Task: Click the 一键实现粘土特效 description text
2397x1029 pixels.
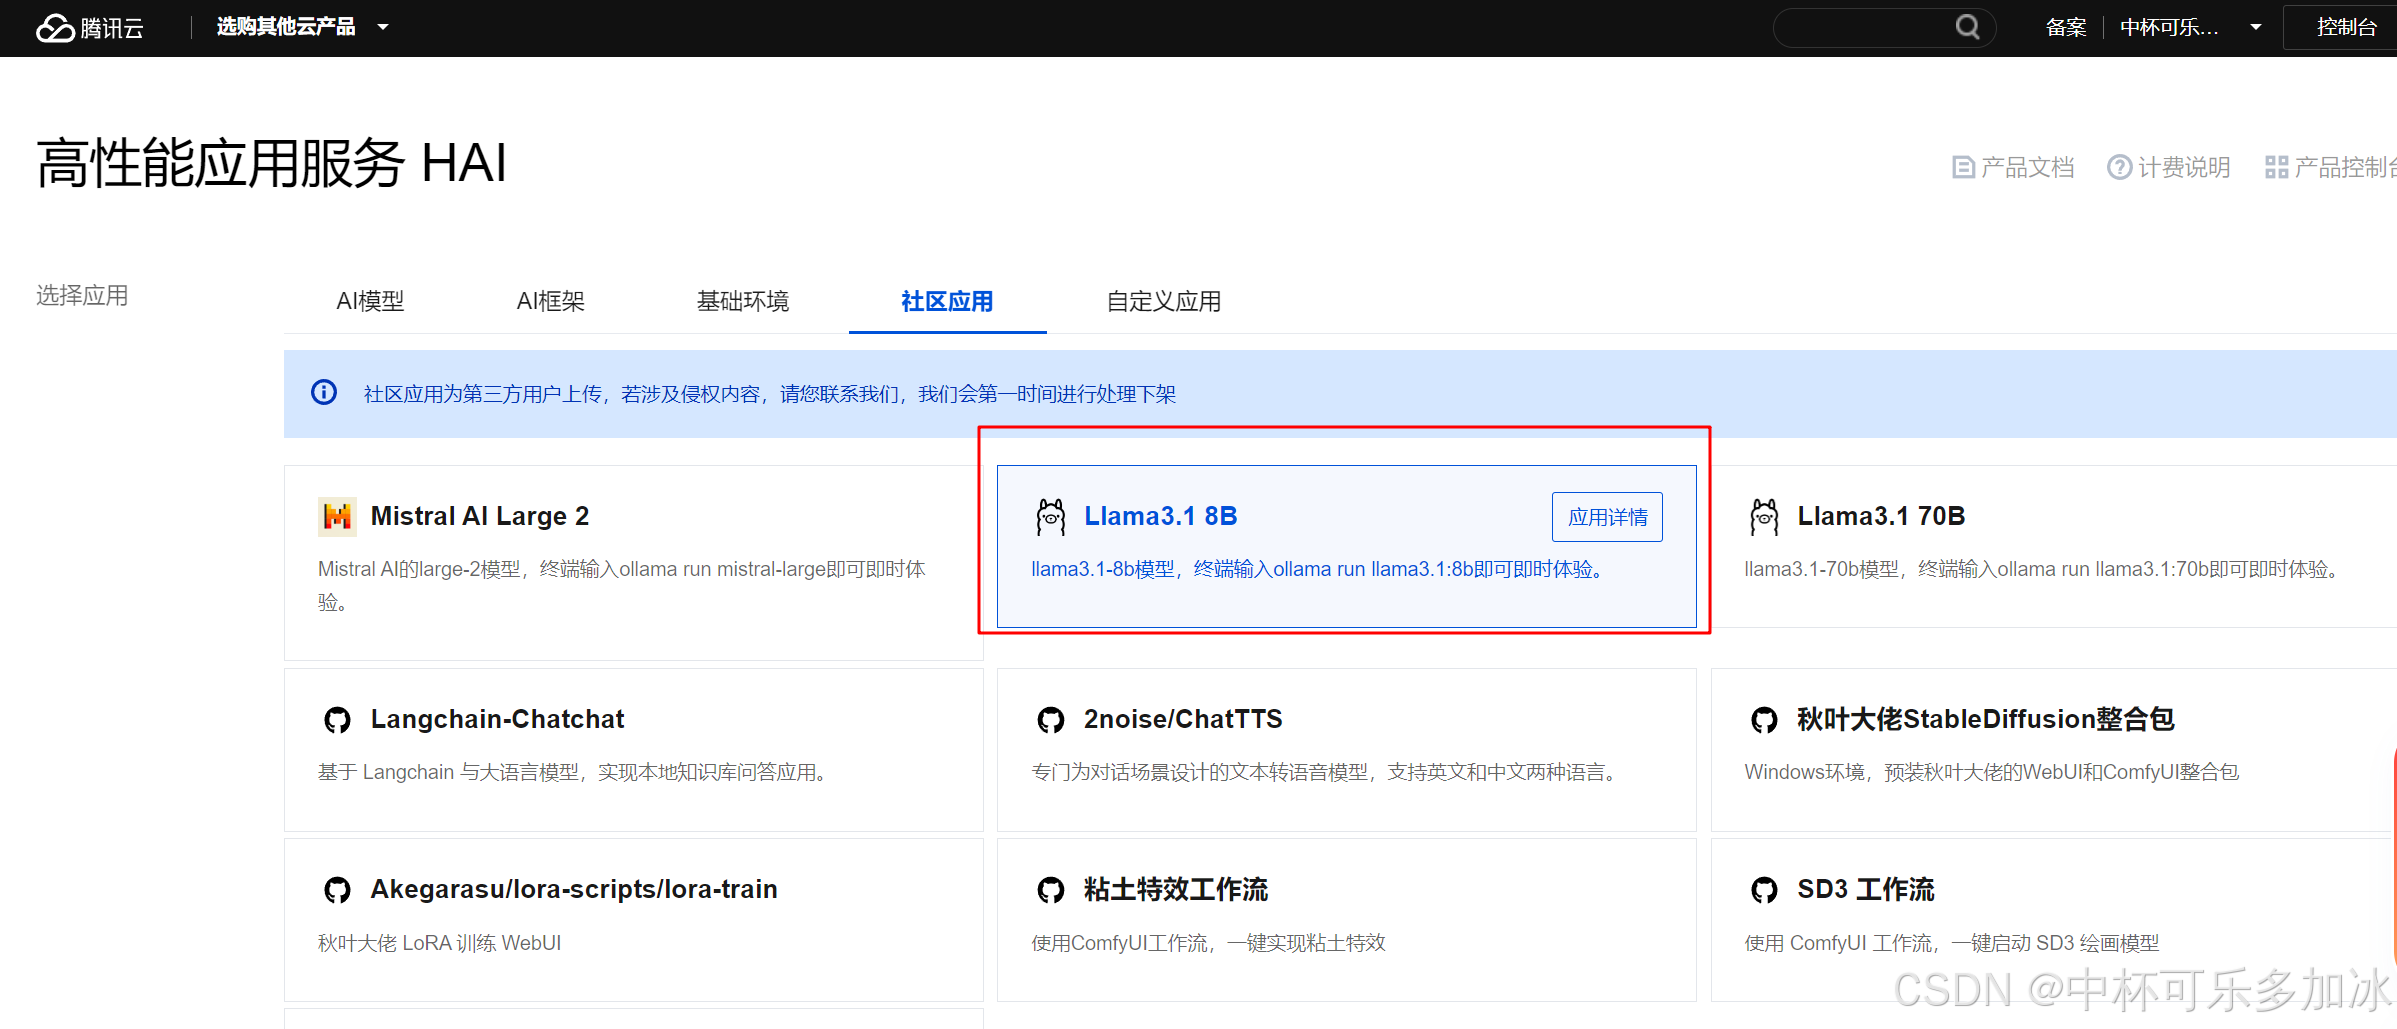Action: tap(1208, 943)
